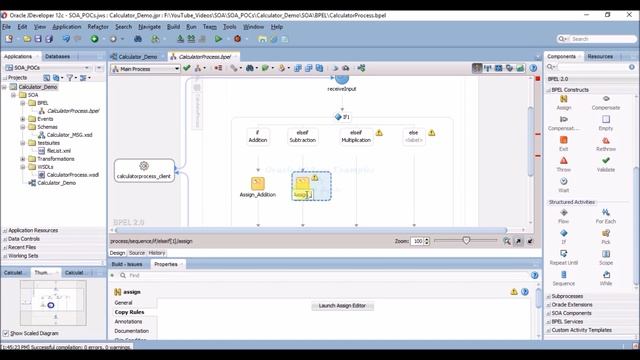Click the Find field in Properties
This screenshot has width=640, height=360.
pyautogui.click(x=327, y=276)
